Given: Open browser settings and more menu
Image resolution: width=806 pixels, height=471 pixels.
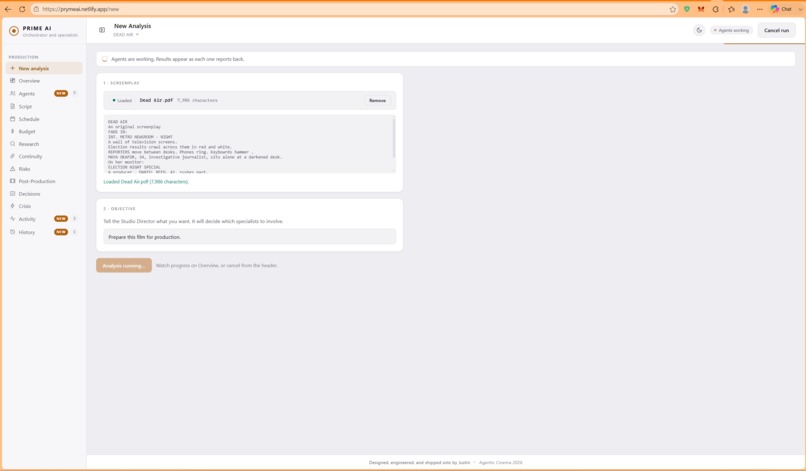Looking at the screenshot, I should 760,9.
